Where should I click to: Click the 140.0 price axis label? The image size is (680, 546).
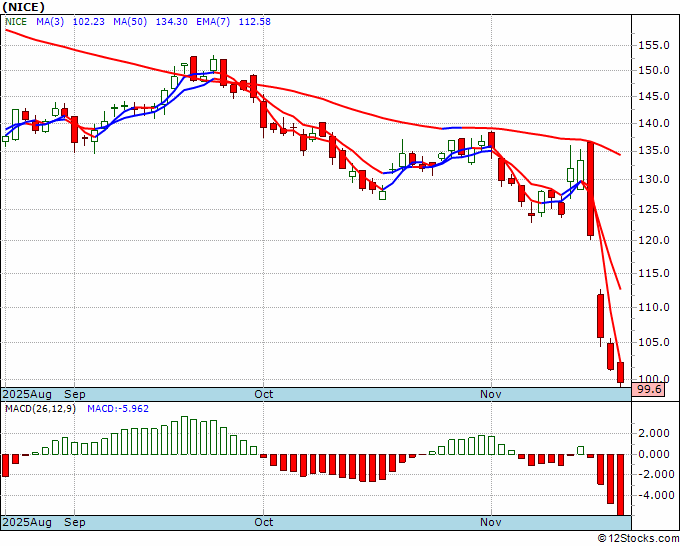[654, 124]
